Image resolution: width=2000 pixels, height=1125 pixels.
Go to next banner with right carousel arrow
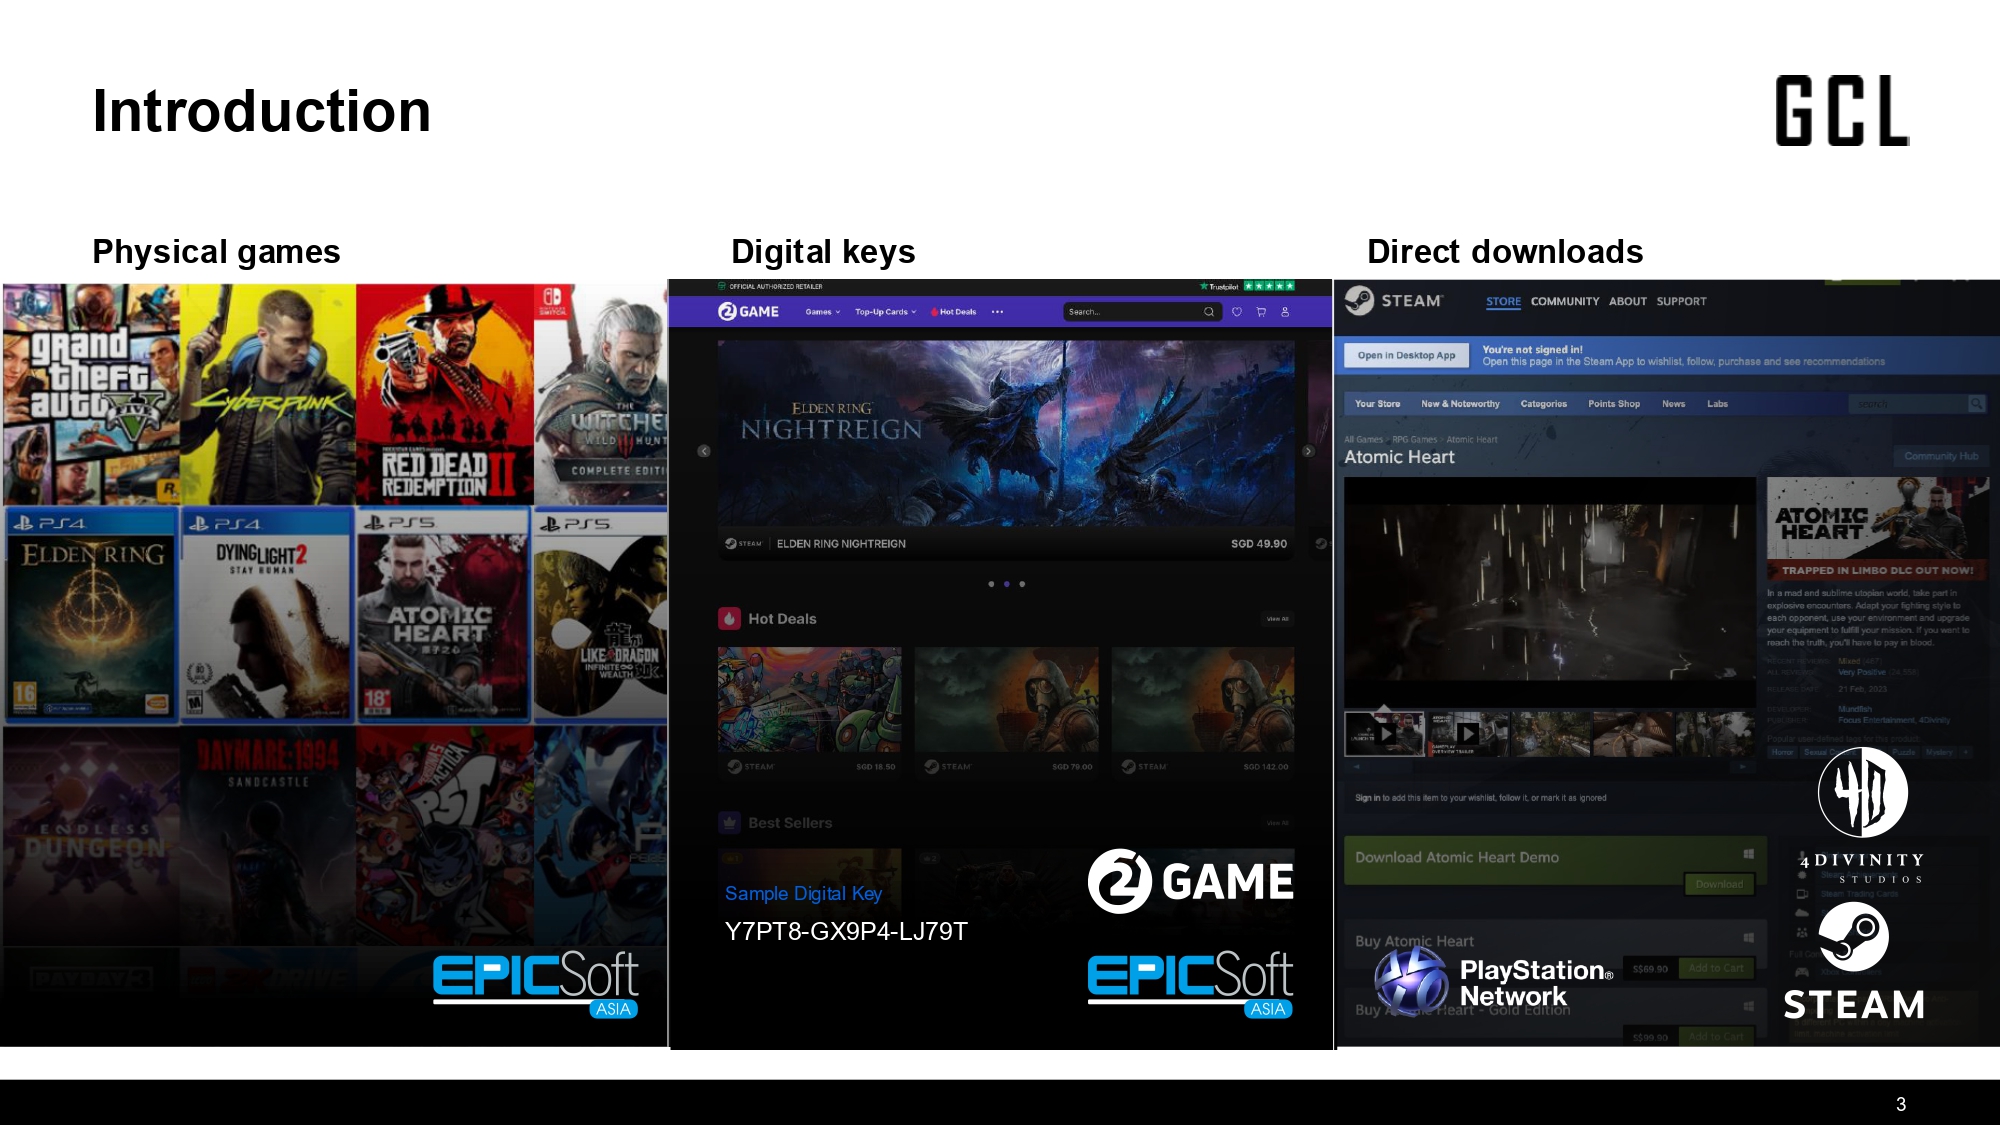(x=1308, y=451)
